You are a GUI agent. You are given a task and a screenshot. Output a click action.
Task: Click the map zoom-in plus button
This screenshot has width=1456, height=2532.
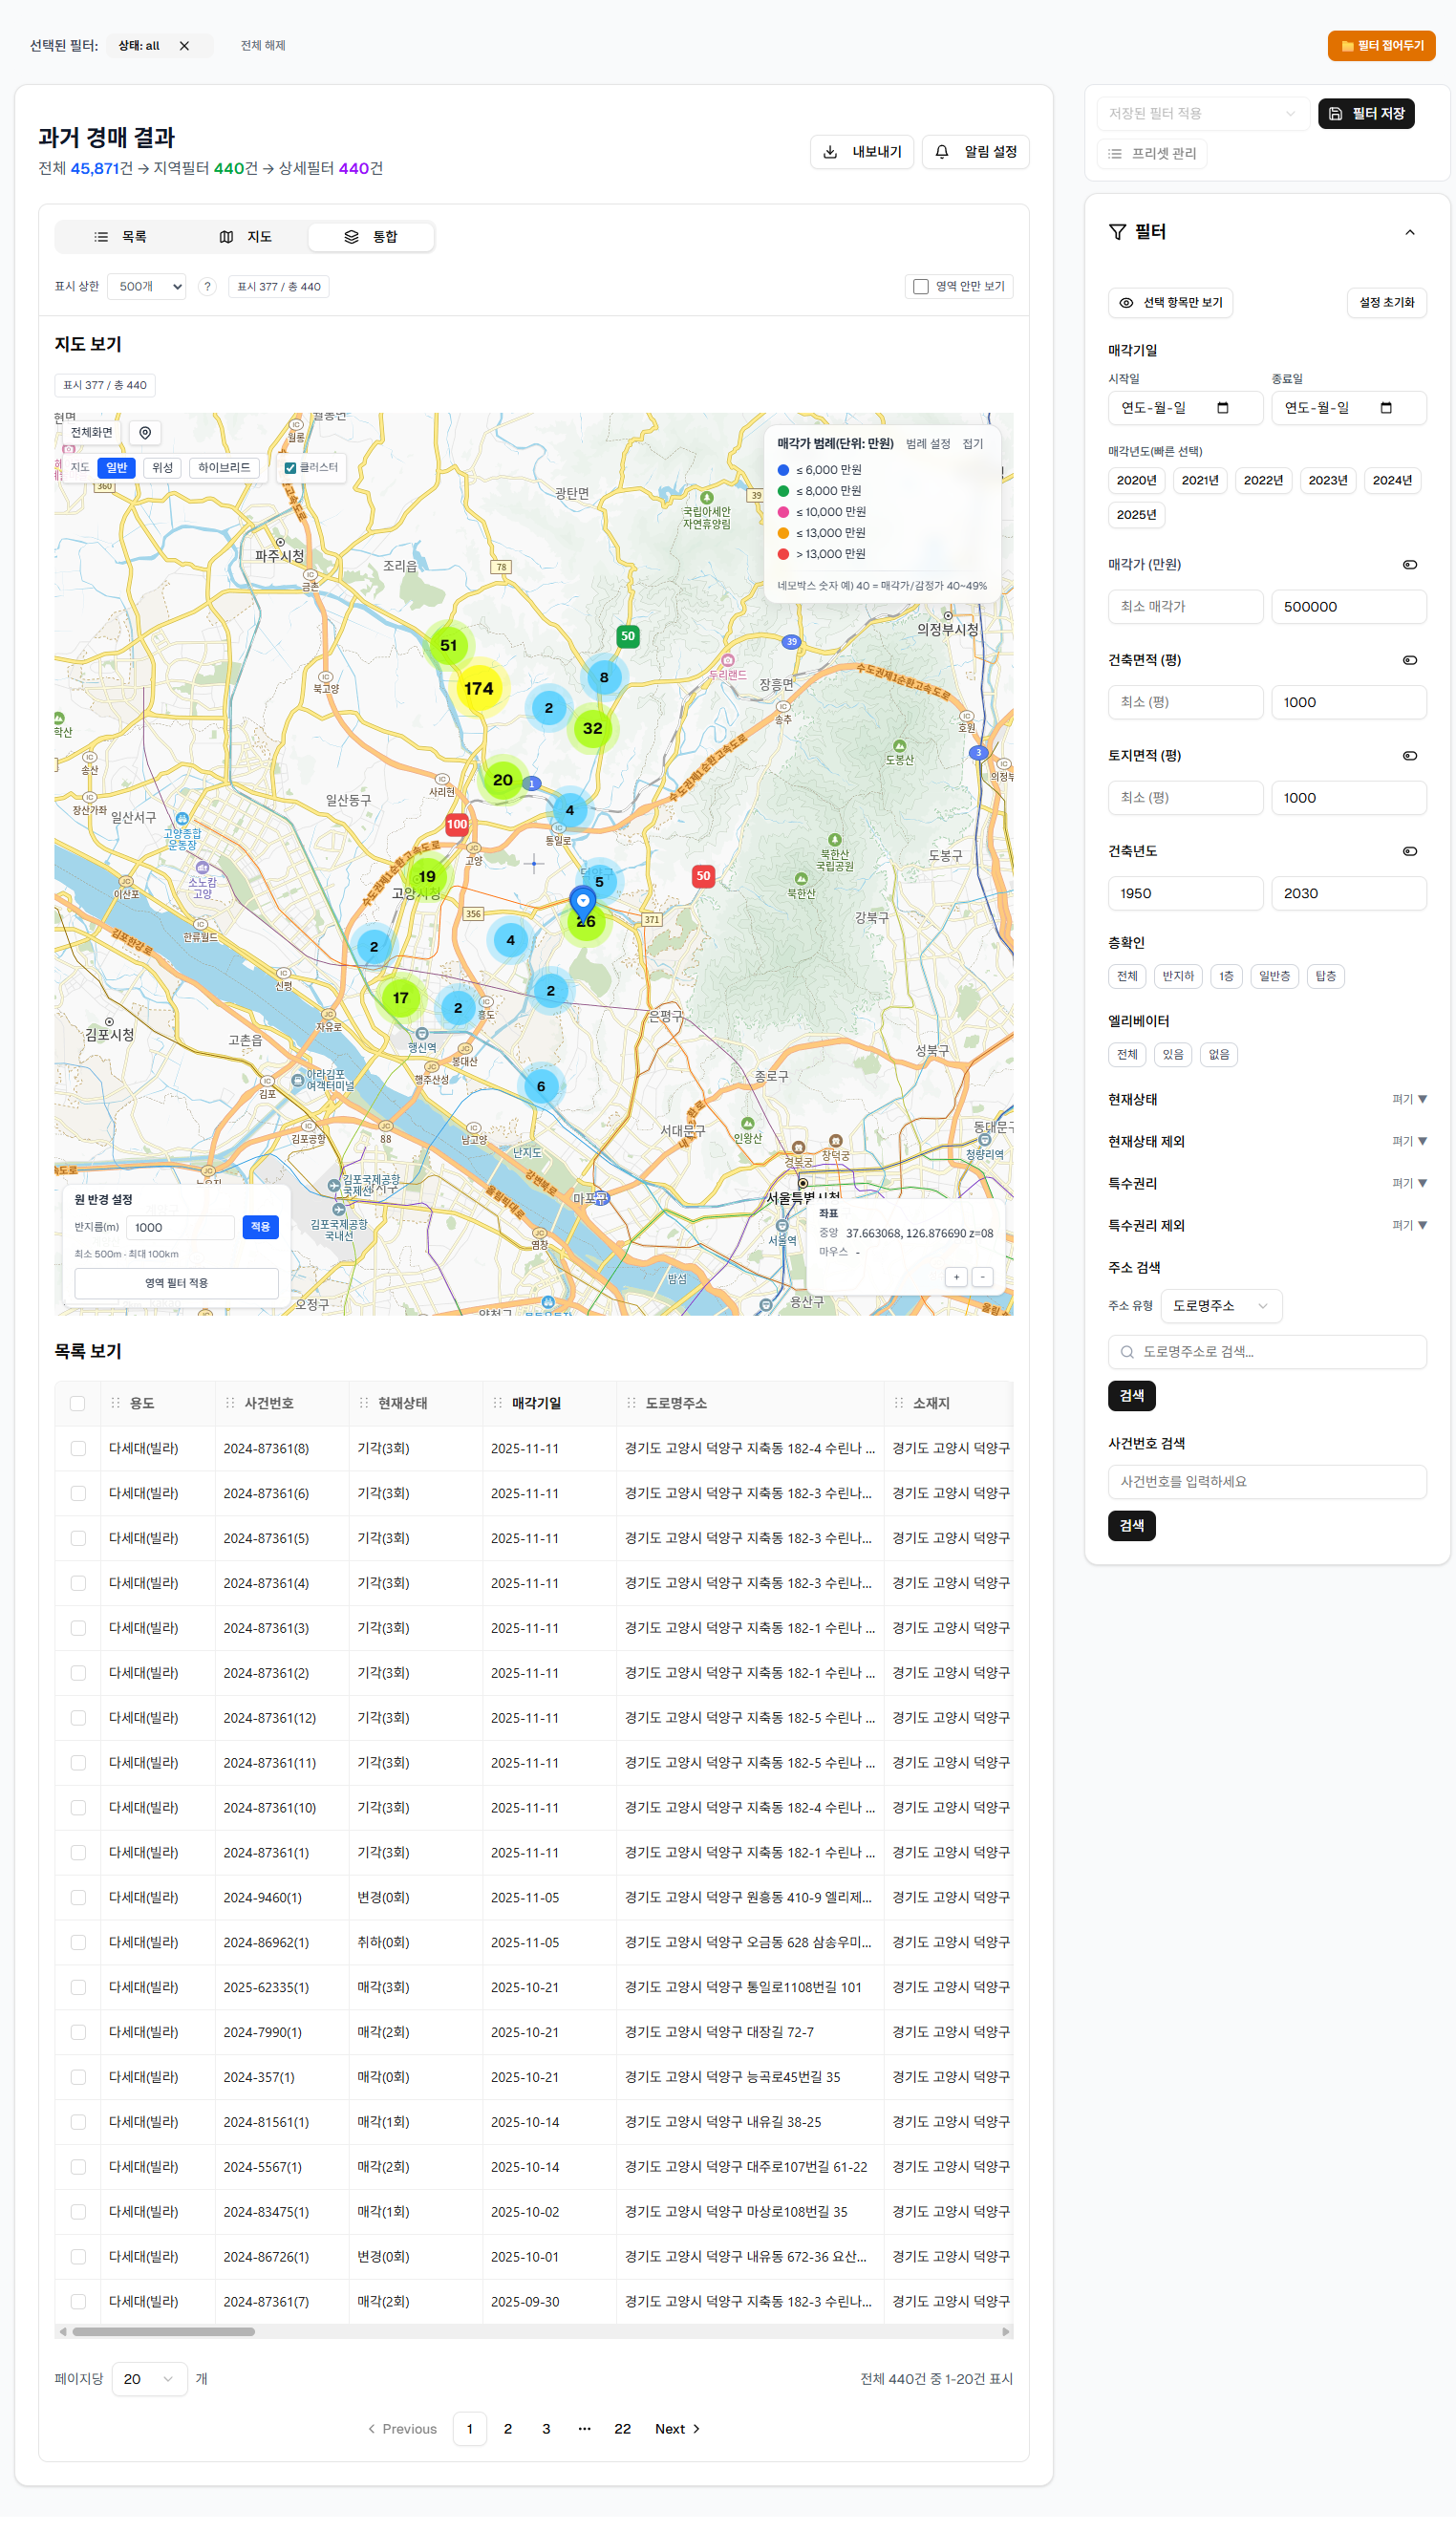[956, 1277]
